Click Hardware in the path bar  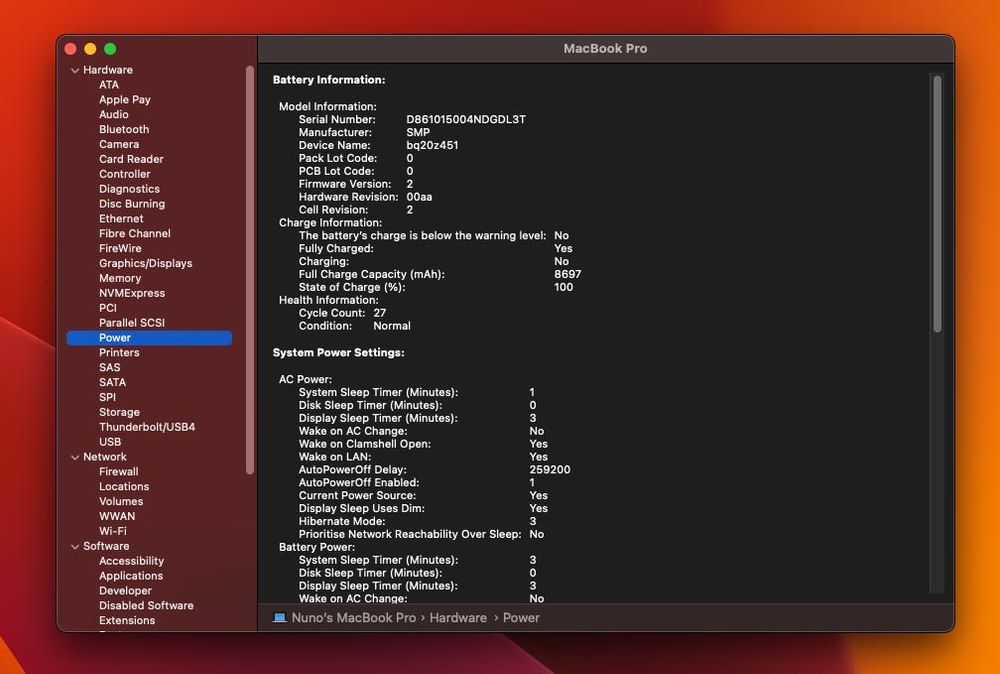pos(458,617)
